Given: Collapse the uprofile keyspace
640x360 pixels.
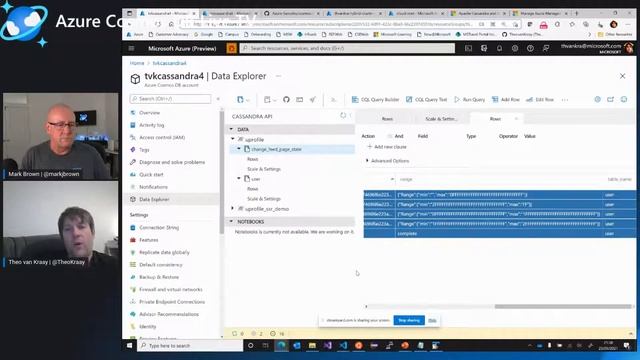Looking at the screenshot, I should pos(233,139).
